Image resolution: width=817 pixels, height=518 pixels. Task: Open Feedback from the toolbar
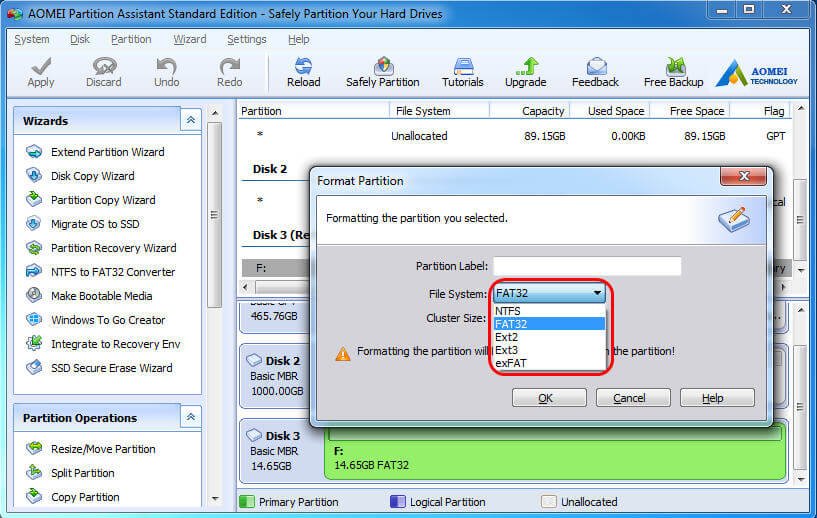(x=596, y=72)
